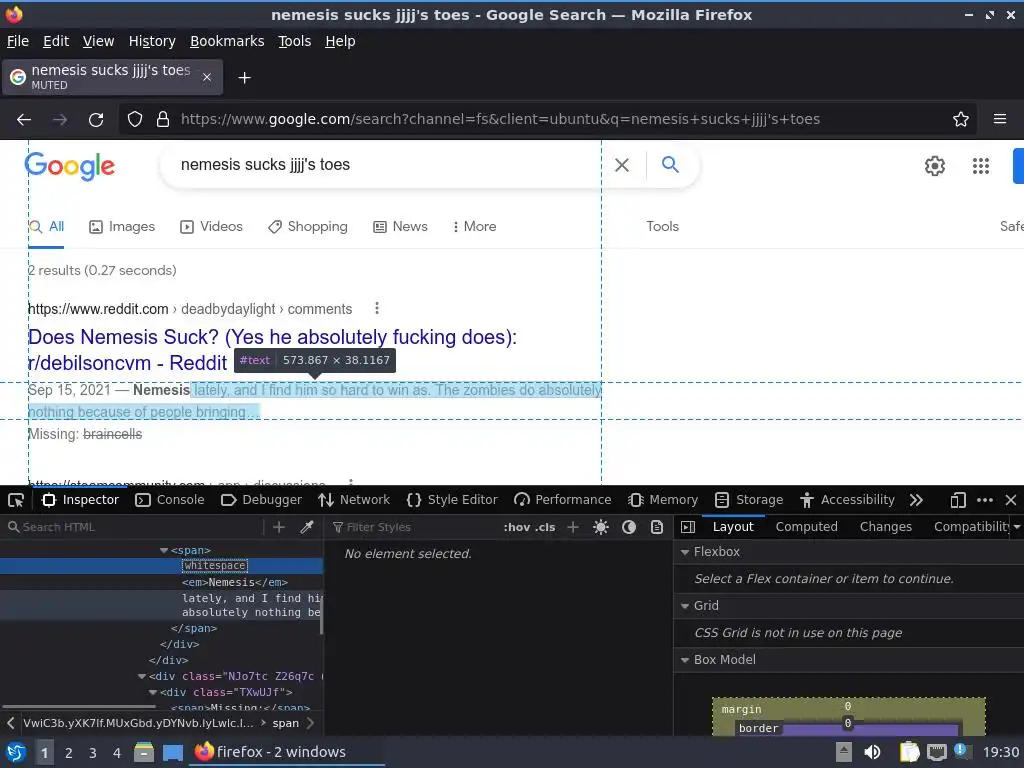Screen dimensions: 1024x768
Task: Switch to the Network panel
Action: point(354,500)
